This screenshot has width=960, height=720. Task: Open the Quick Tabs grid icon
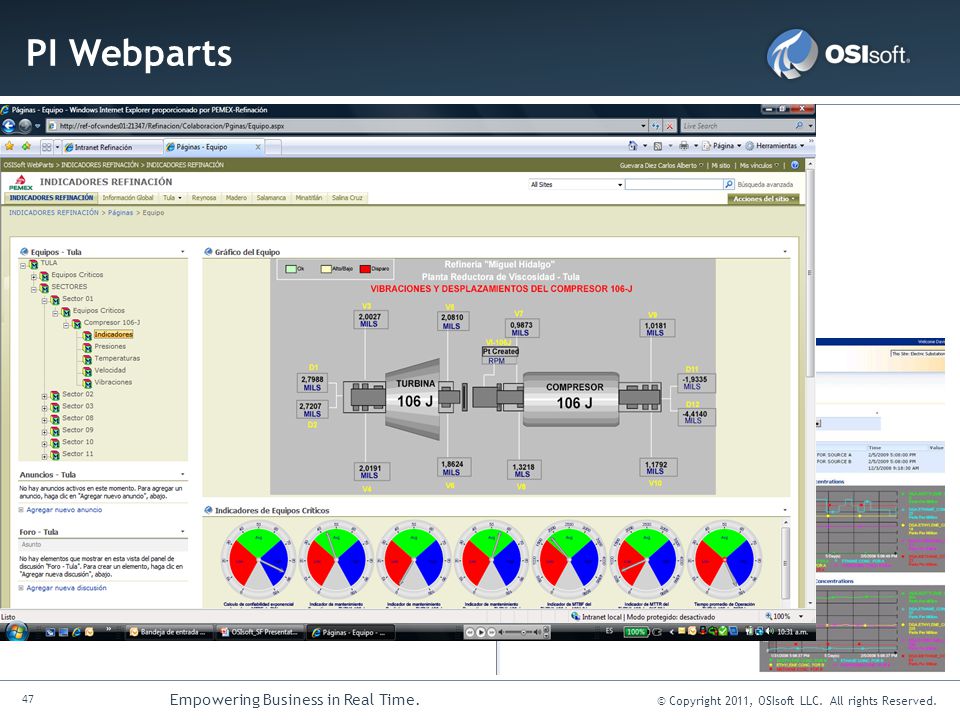(47, 147)
